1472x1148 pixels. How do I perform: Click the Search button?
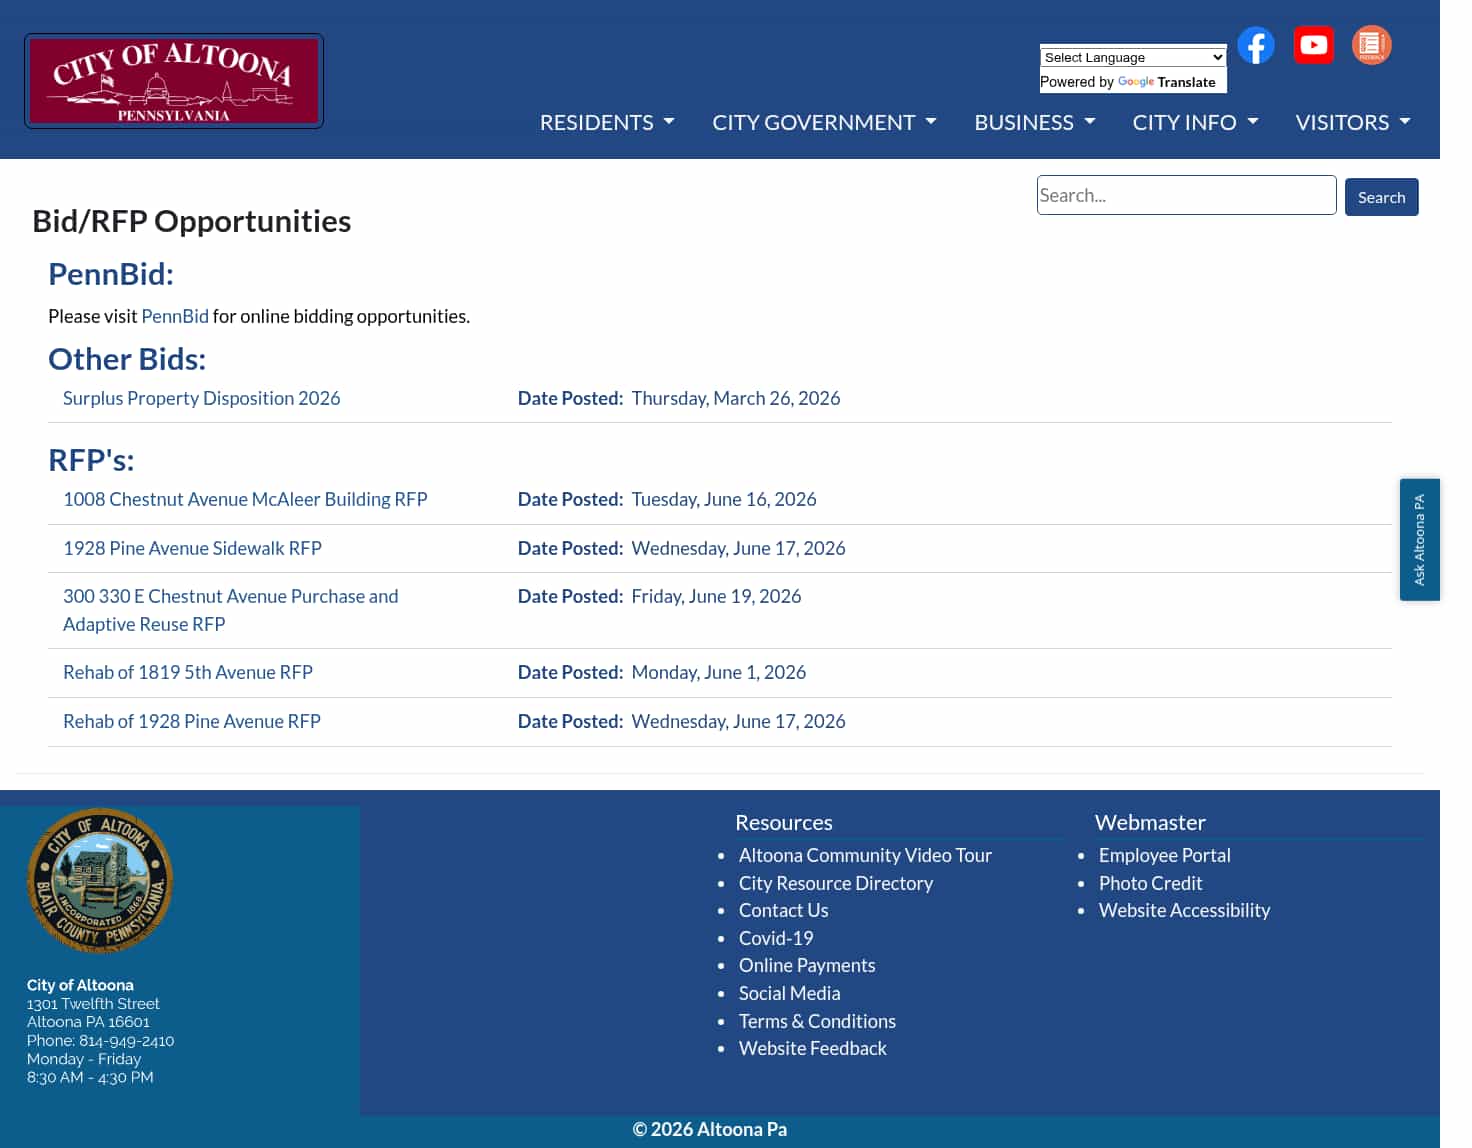tap(1381, 197)
